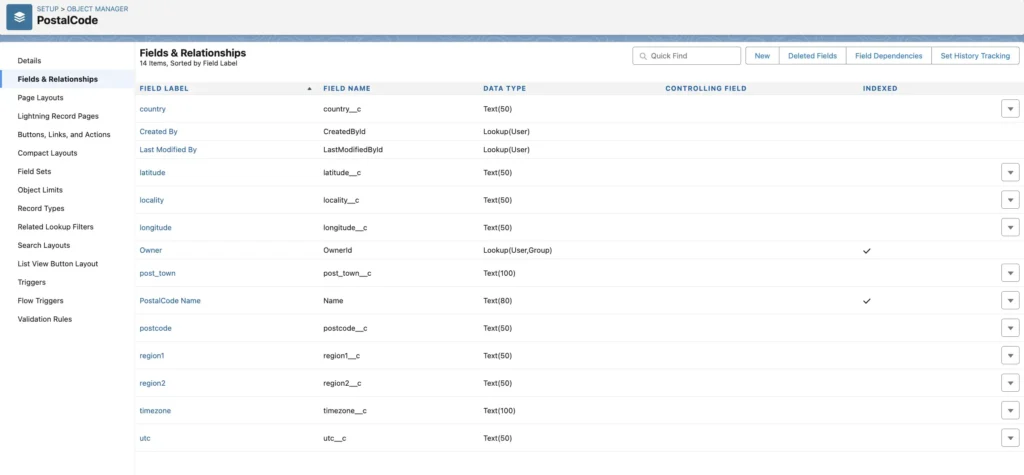1024x475 pixels.
Task: Open Lightning Record Pages
Action: click(x=58, y=116)
